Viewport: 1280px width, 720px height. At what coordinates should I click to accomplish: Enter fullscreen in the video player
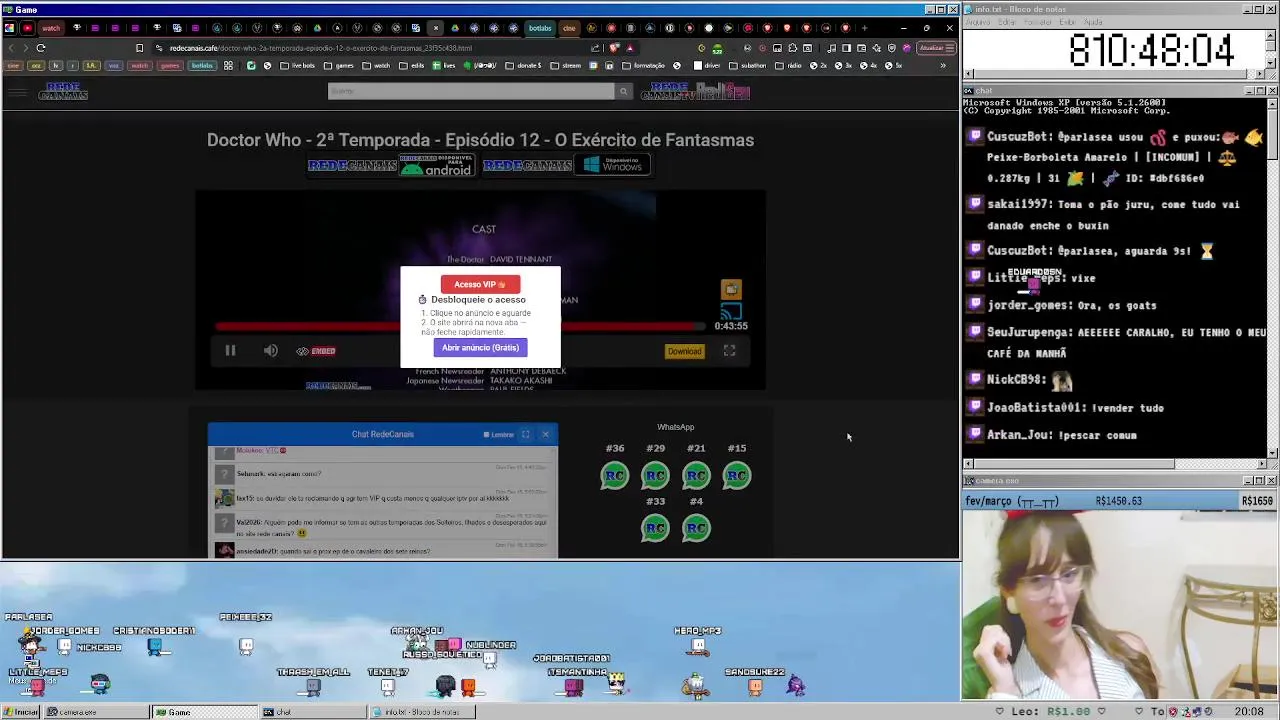pyautogui.click(x=729, y=351)
